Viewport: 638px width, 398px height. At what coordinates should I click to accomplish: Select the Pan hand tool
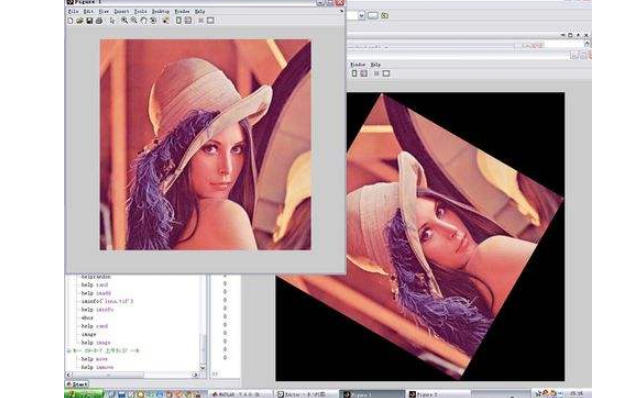pyautogui.click(x=144, y=20)
